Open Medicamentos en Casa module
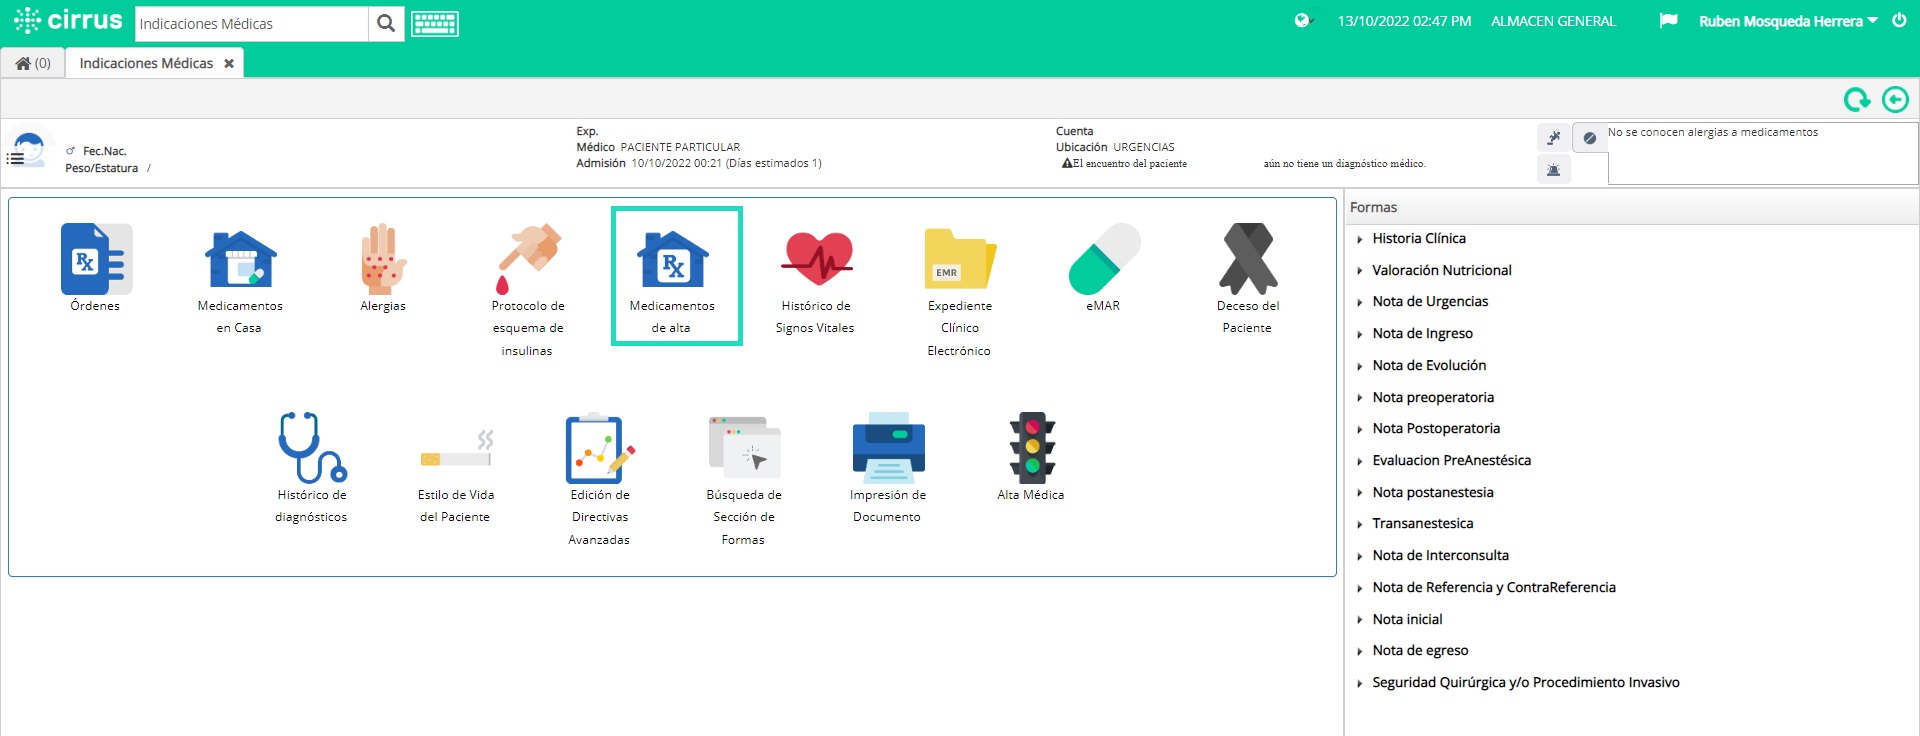This screenshot has width=1920, height=736. [240, 259]
